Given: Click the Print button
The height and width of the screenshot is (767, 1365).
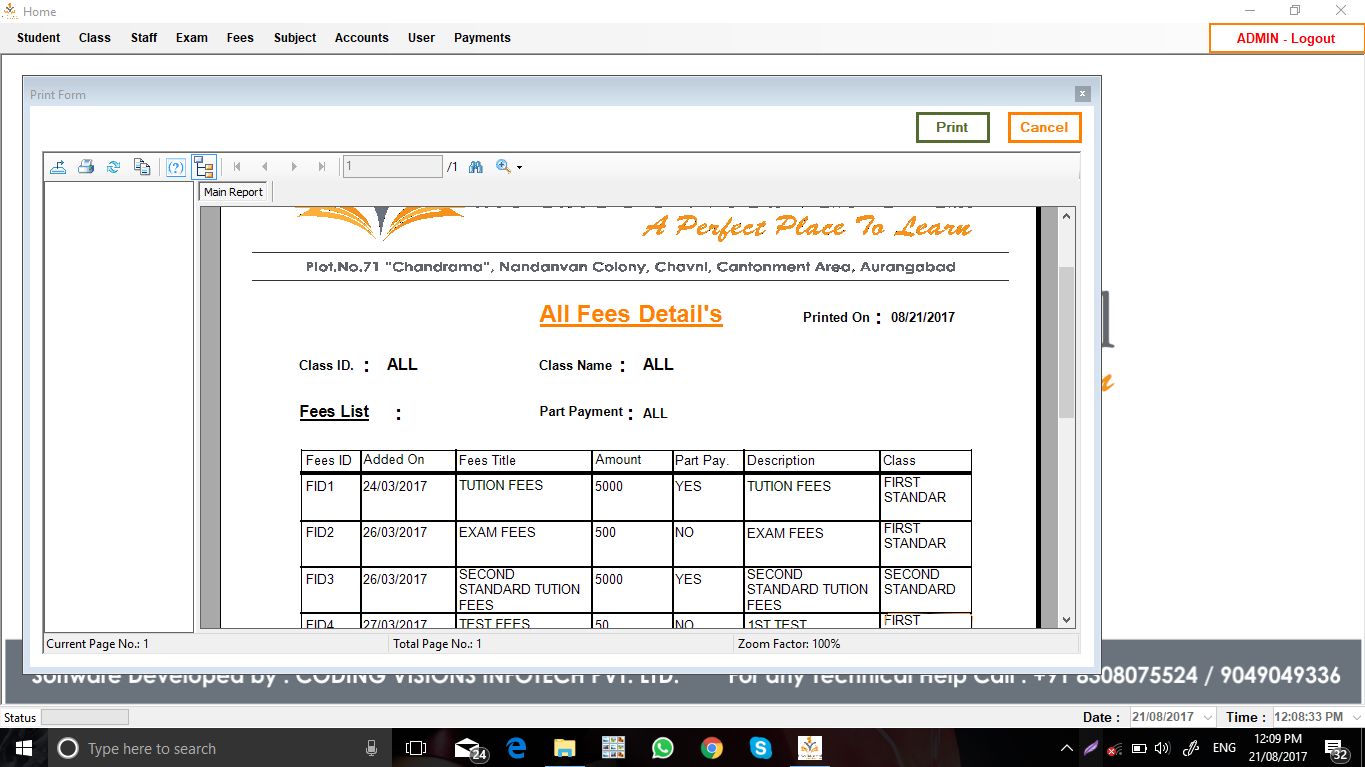Looking at the screenshot, I should (952, 127).
